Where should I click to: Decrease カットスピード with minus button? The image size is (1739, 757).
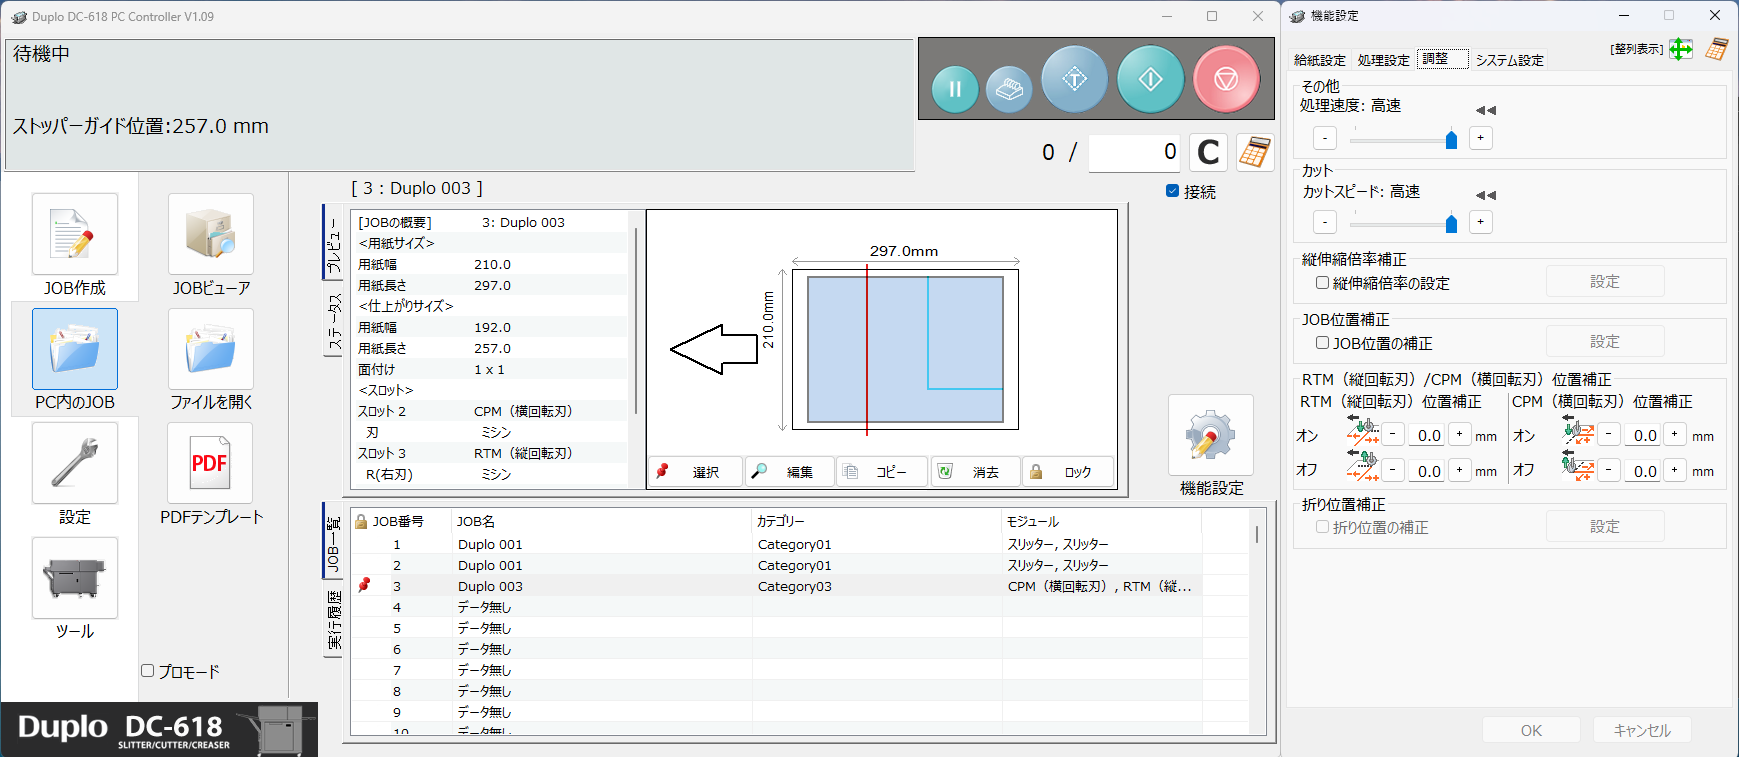tap(1325, 222)
